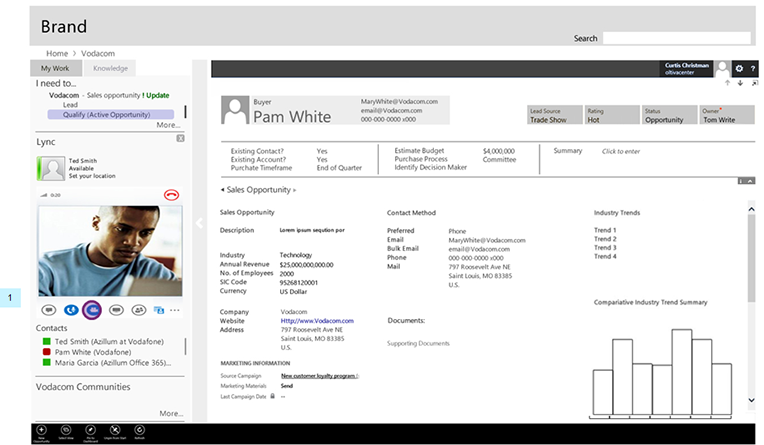Open settings gear in top bar
Image resolution: width=764 pixels, height=445 pixels.
click(x=739, y=68)
